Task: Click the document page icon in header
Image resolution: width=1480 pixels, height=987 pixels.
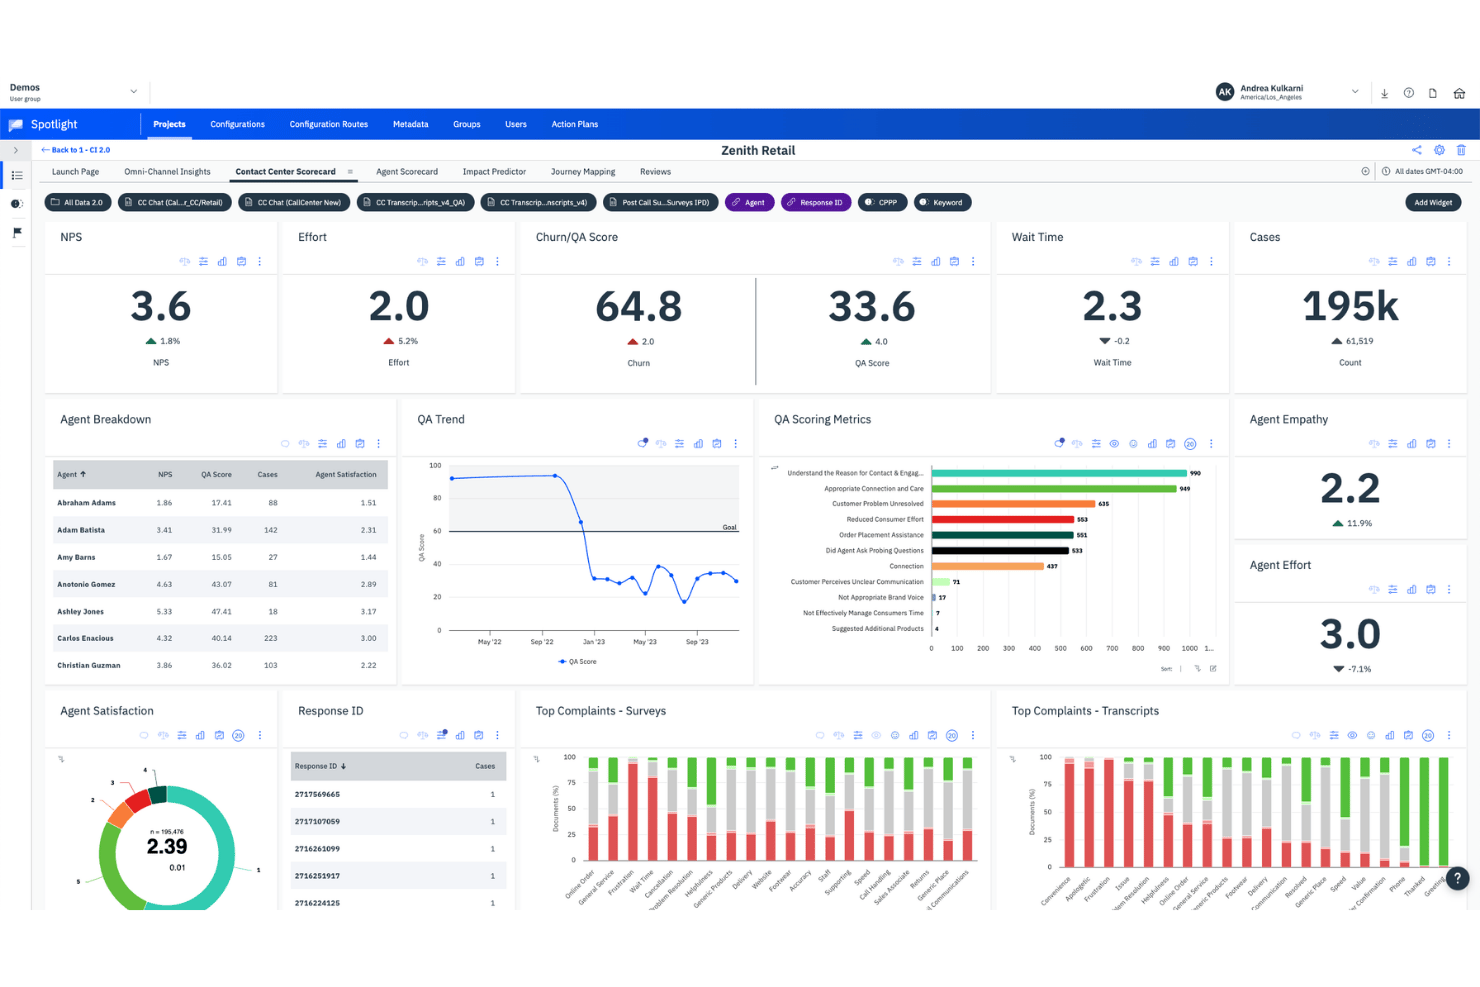Action: (1433, 93)
